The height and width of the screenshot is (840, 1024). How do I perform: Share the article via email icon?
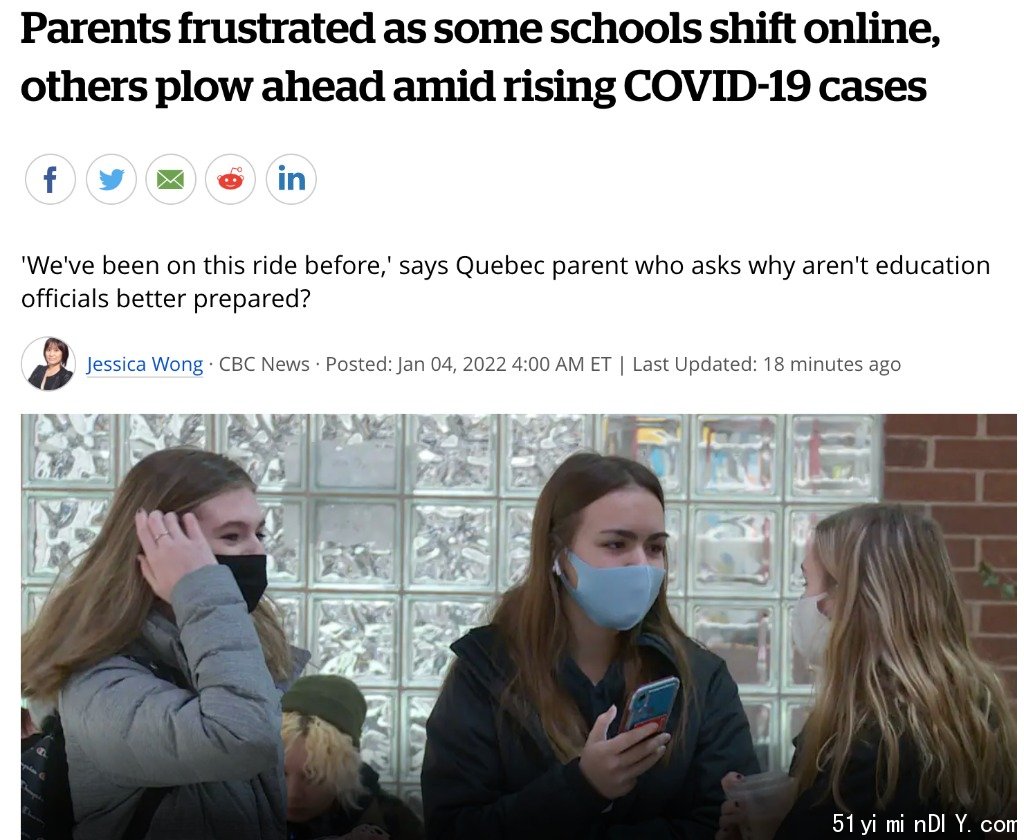click(x=170, y=179)
